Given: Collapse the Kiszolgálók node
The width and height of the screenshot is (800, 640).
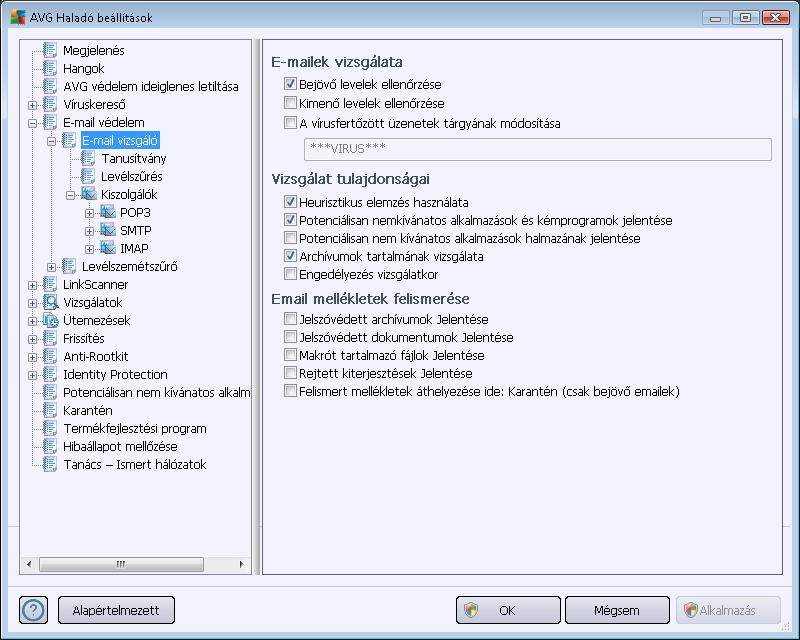Looking at the screenshot, I should point(70,195).
